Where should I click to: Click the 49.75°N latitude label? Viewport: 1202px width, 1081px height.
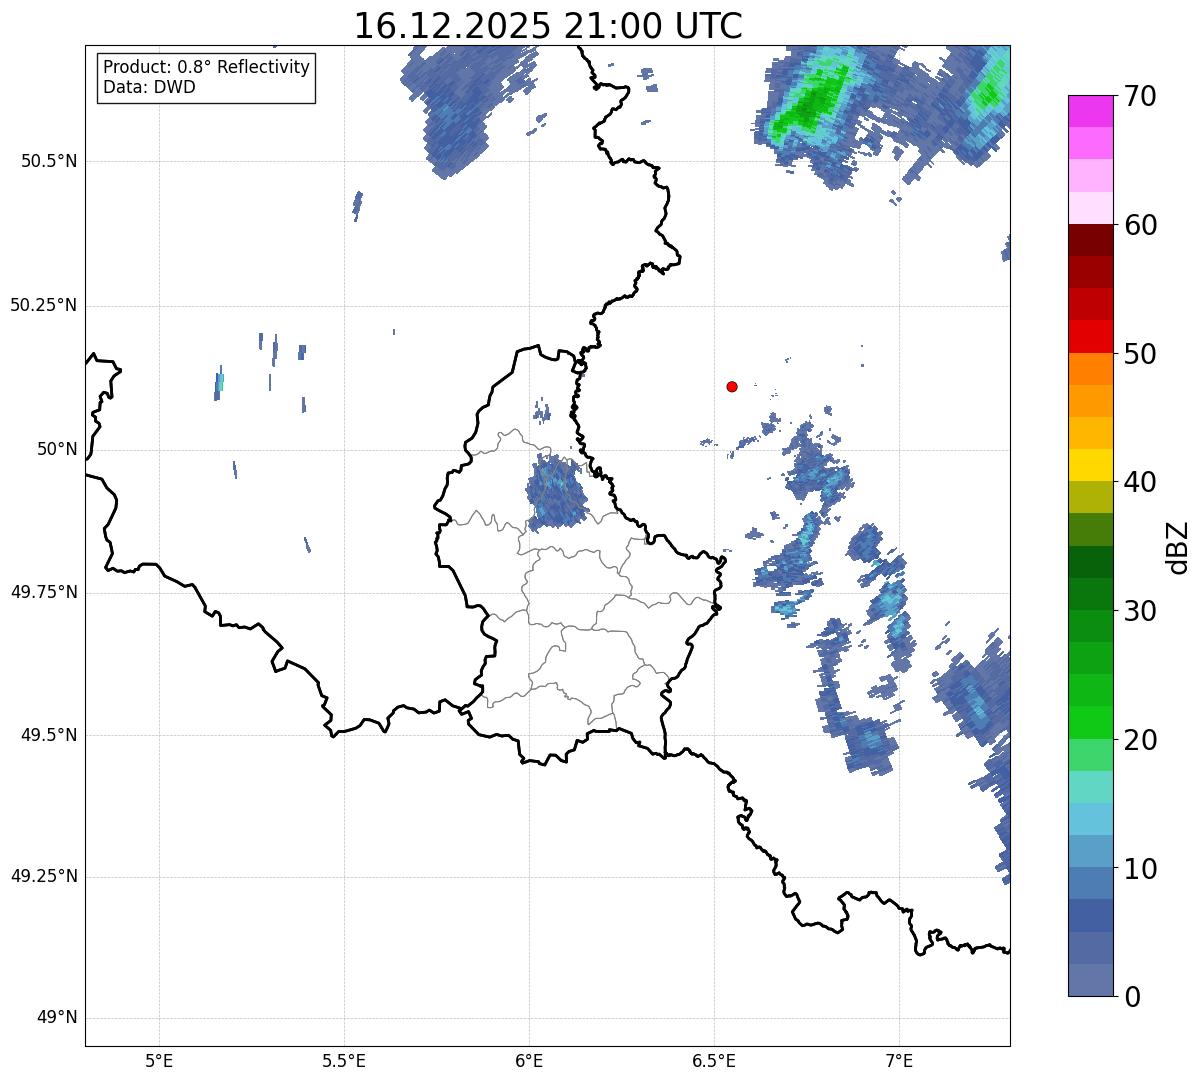[x=43, y=592]
